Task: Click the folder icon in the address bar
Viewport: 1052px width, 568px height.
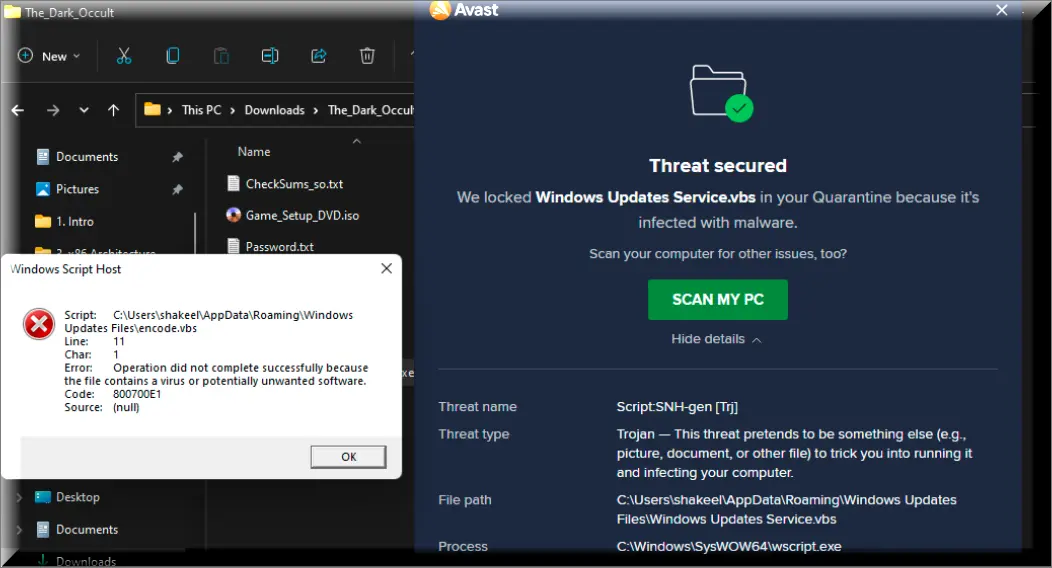Action: pos(153,109)
